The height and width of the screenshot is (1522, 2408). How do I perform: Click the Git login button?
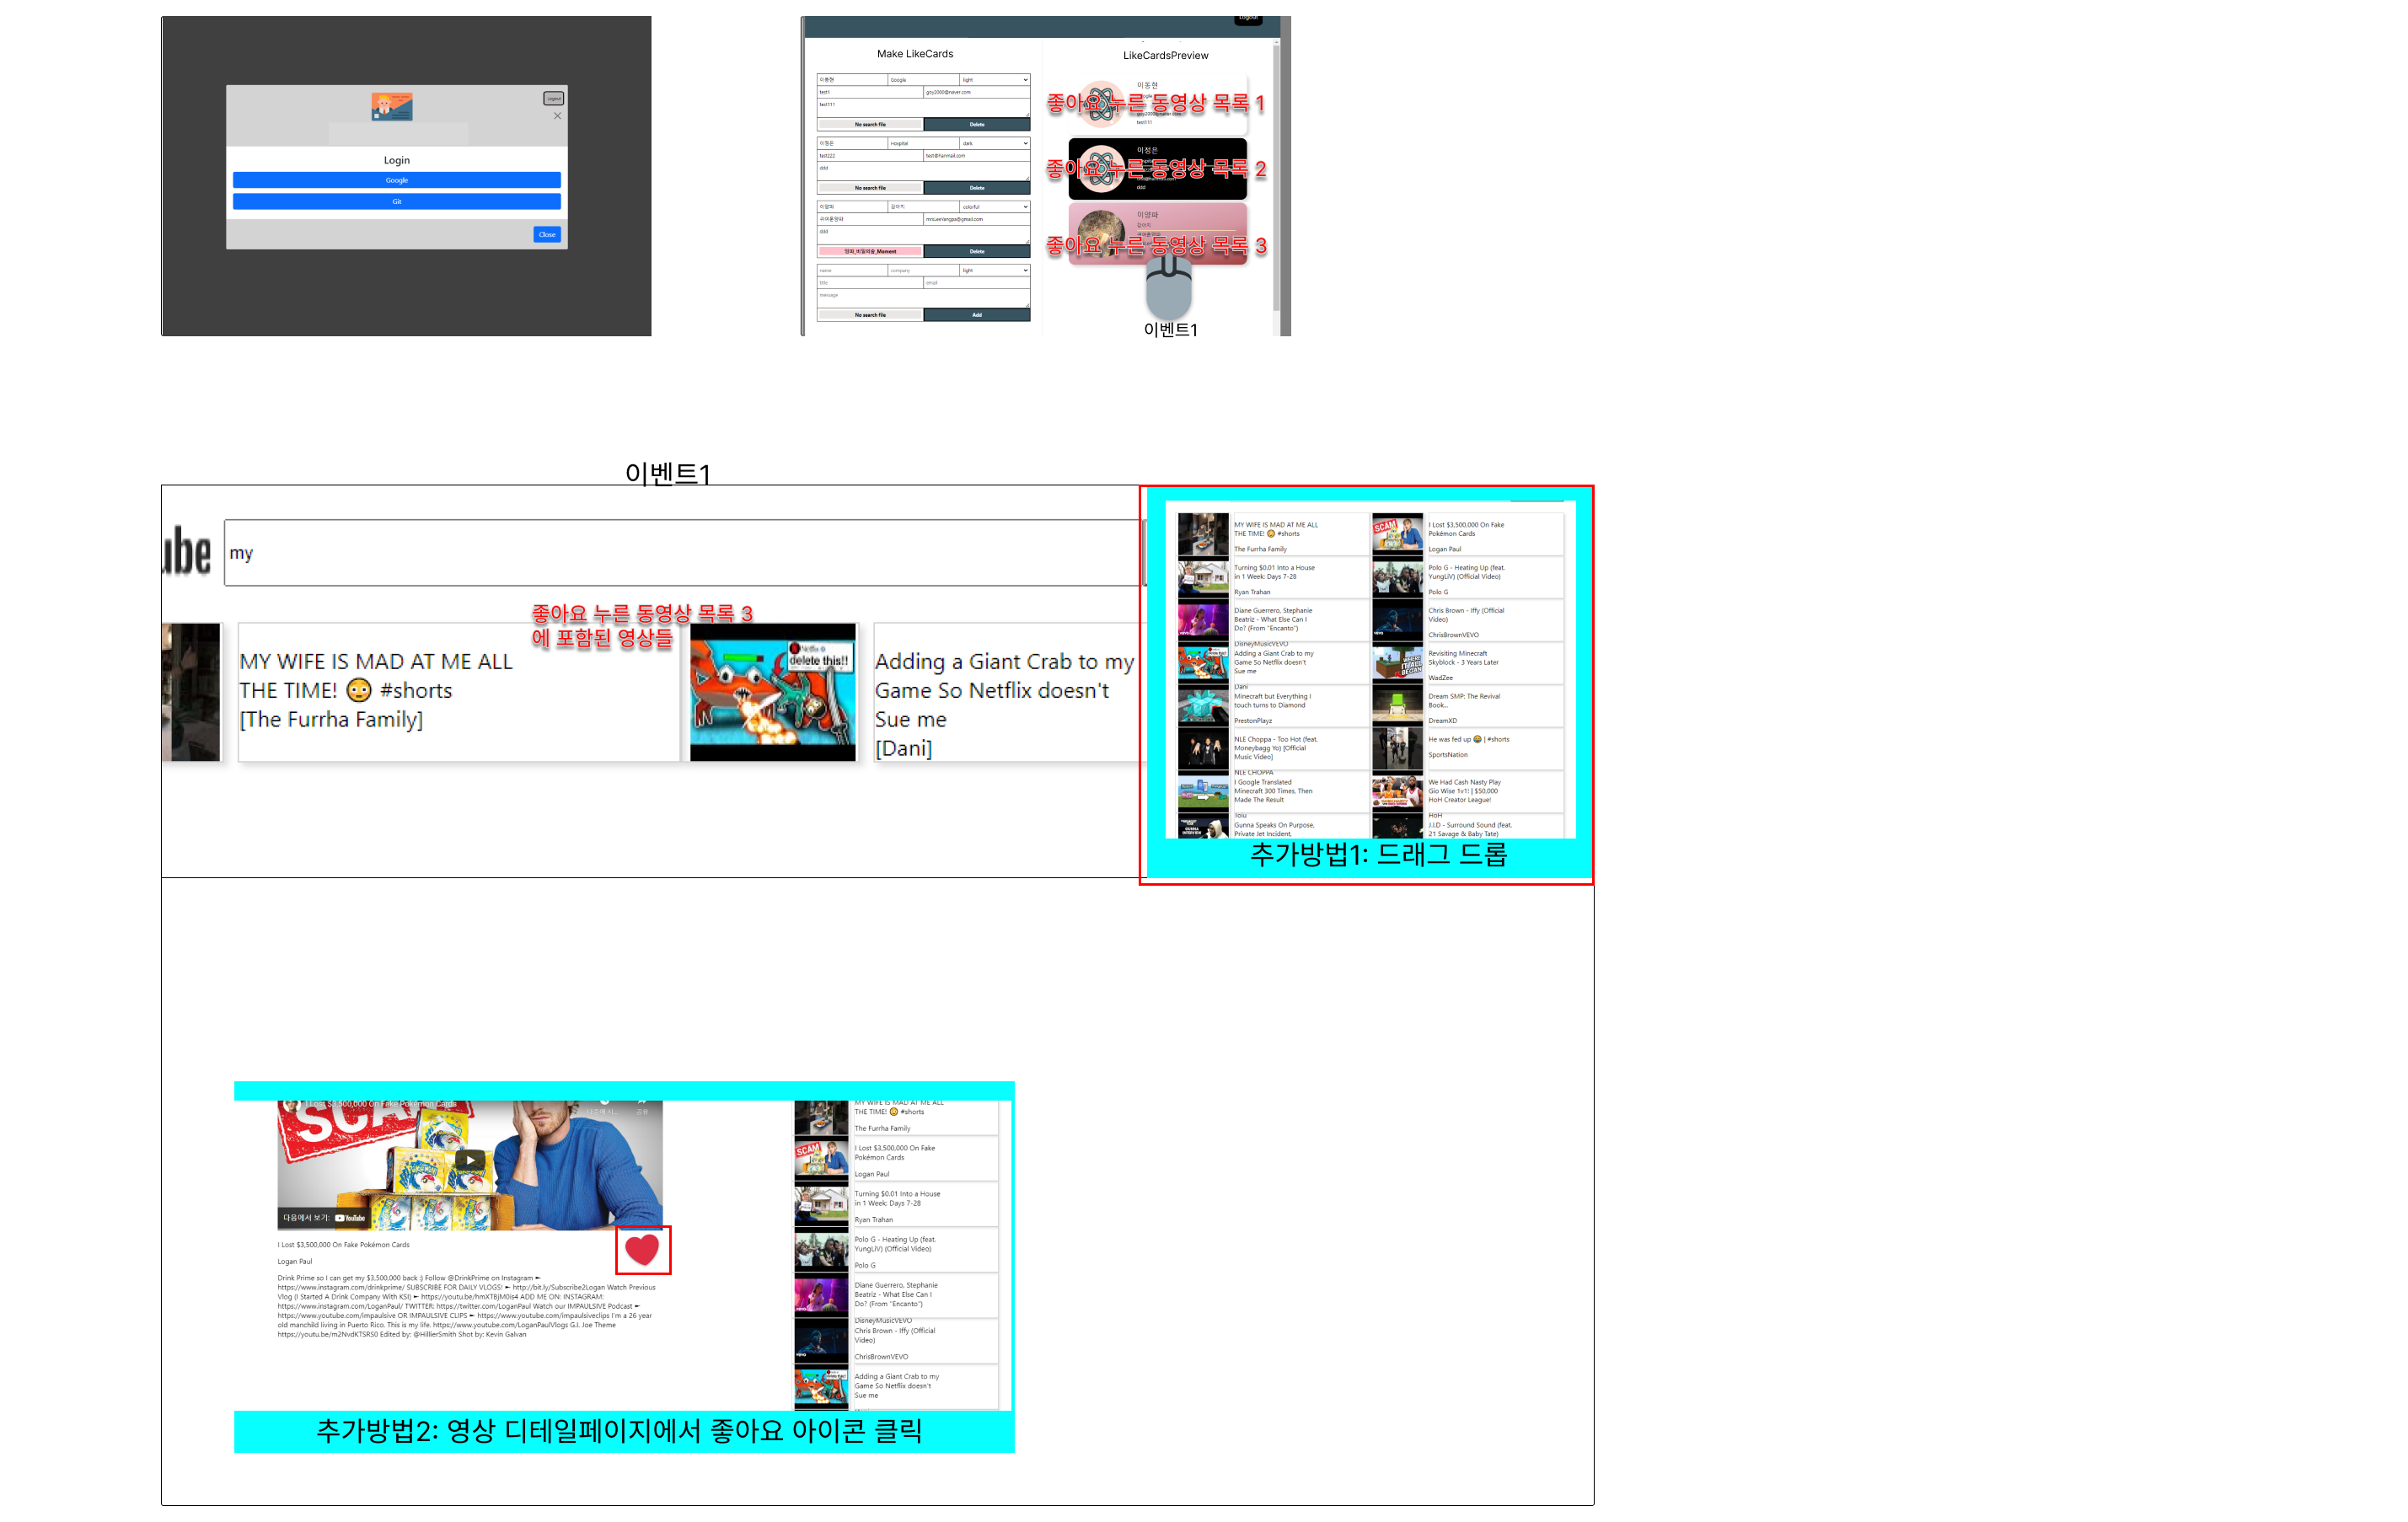pyautogui.click(x=396, y=201)
